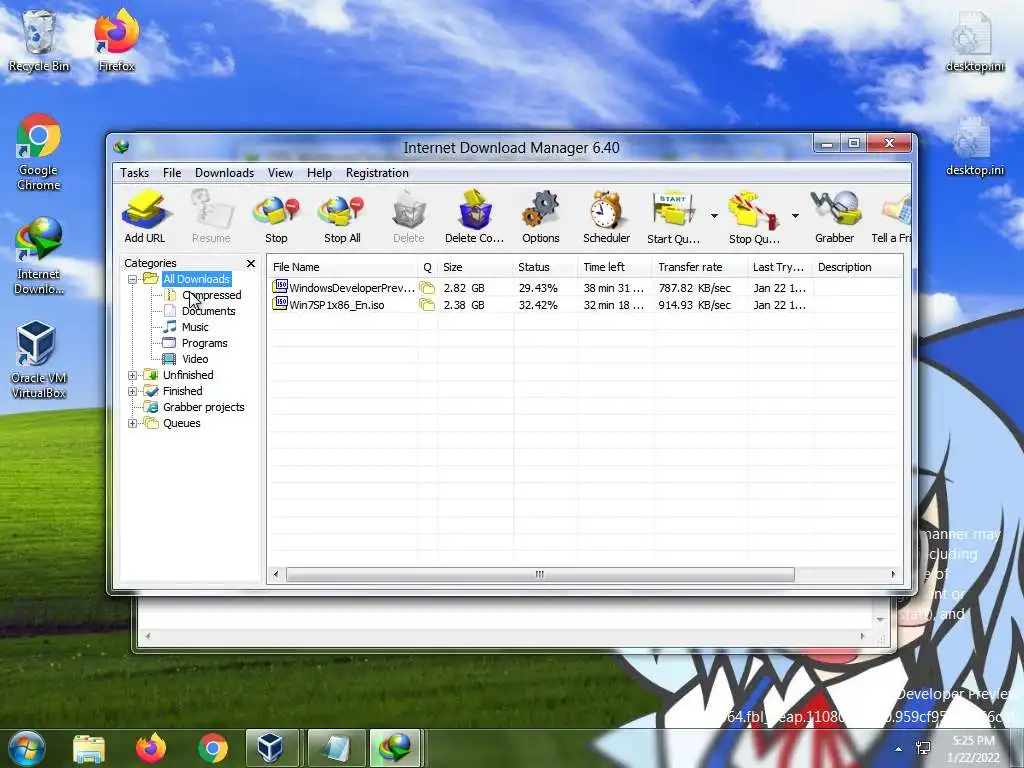The image size is (1024, 768).
Task: Select the Video category
Action: [x=195, y=359]
